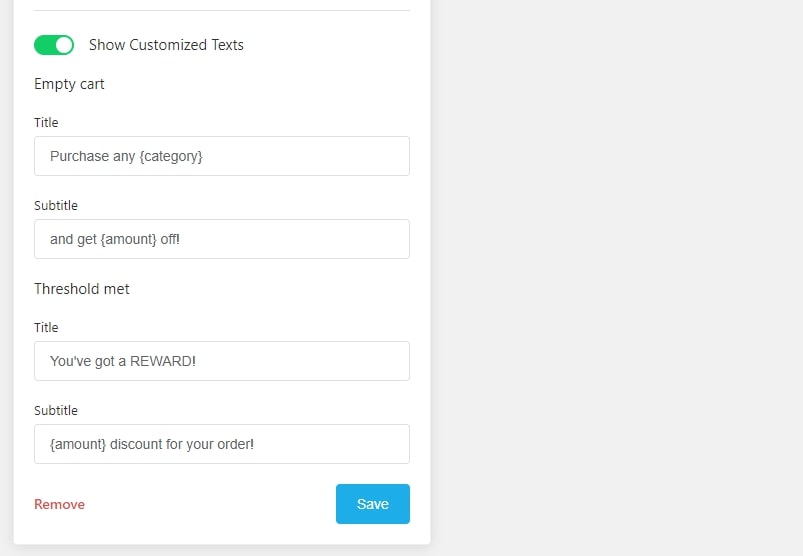The height and width of the screenshot is (556, 803).
Task: Click the "Show Customized Texts" label
Action: point(166,45)
